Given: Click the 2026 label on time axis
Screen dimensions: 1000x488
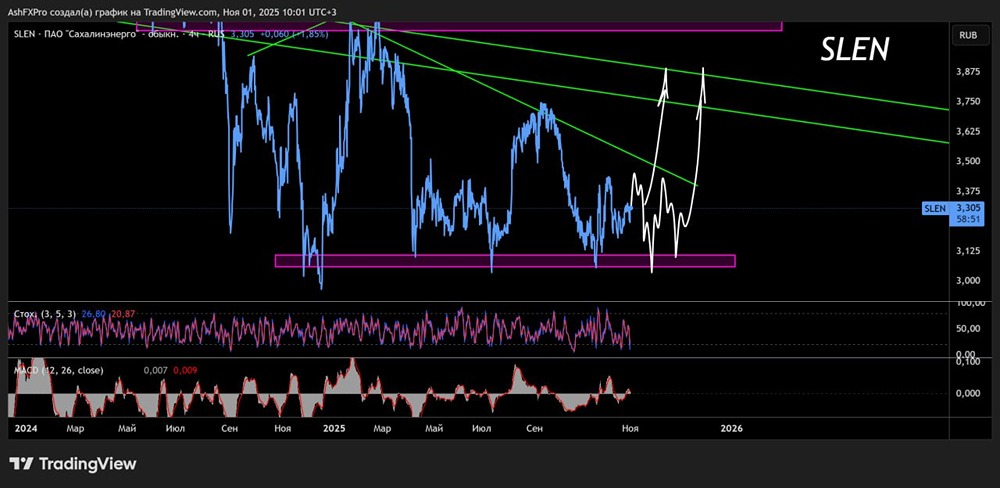Looking at the screenshot, I should pyautogui.click(x=732, y=429).
